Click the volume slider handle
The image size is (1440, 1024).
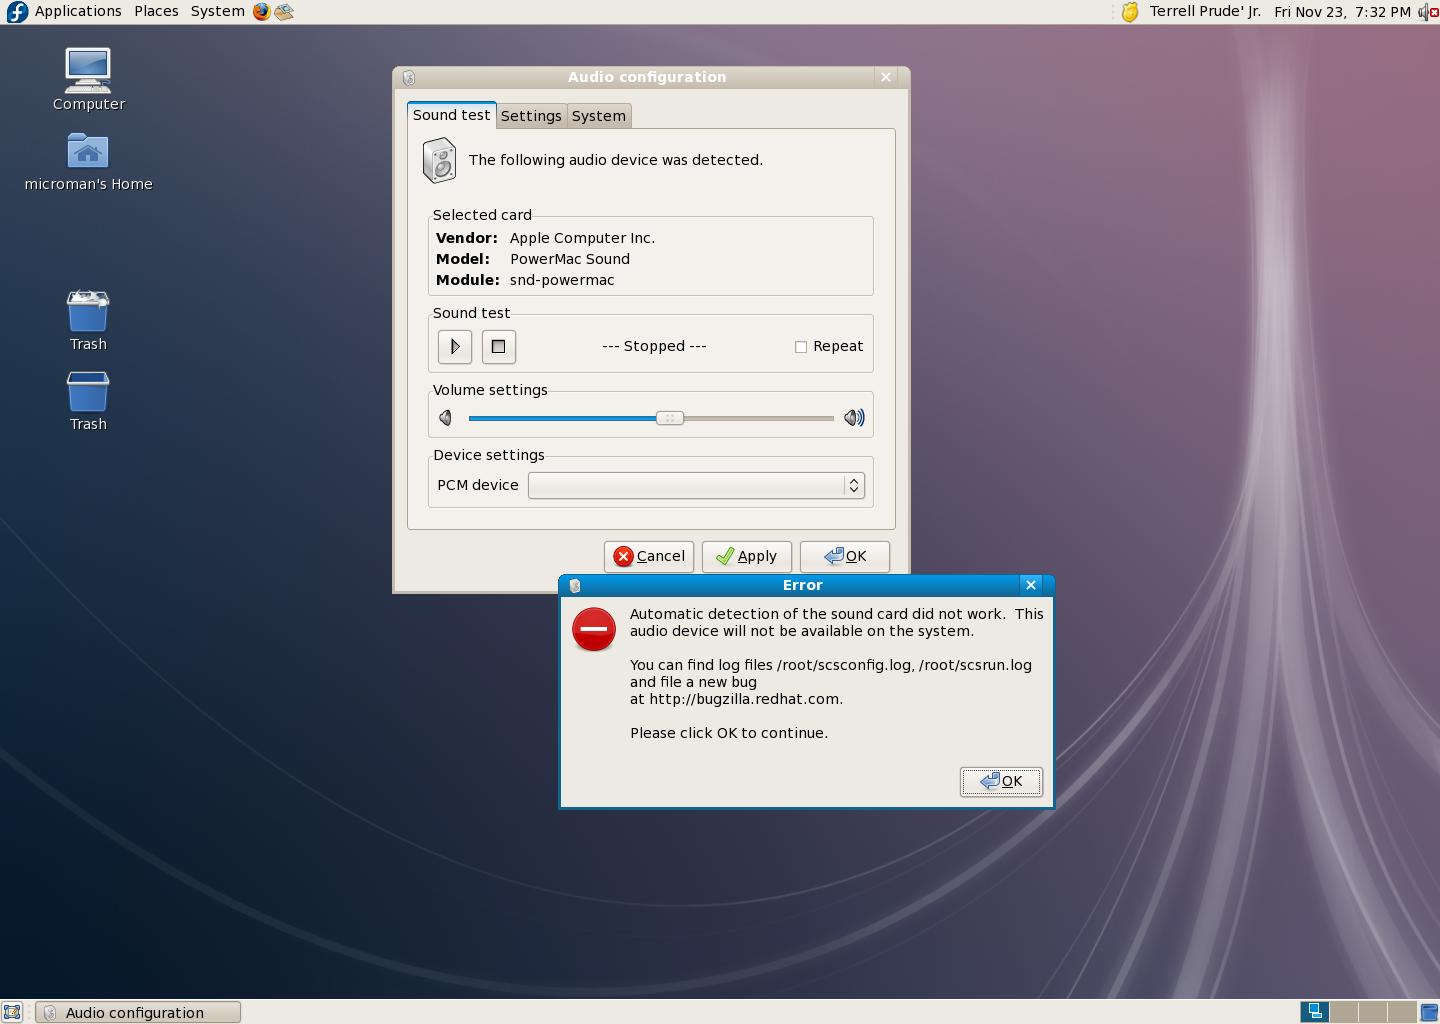(x=670, y=418)
